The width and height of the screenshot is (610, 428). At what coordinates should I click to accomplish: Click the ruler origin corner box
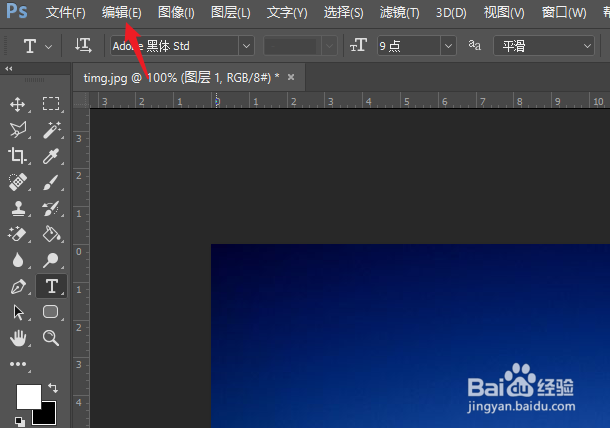[81, 100]
